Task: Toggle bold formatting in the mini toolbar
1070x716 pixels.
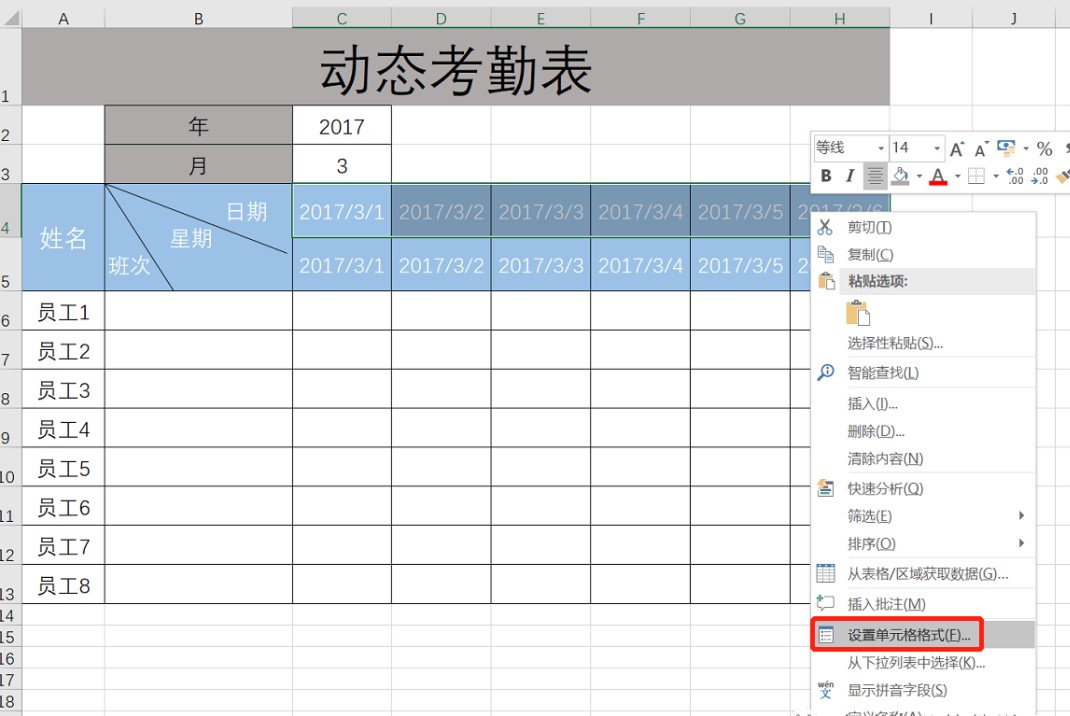Action: point(827,176)
